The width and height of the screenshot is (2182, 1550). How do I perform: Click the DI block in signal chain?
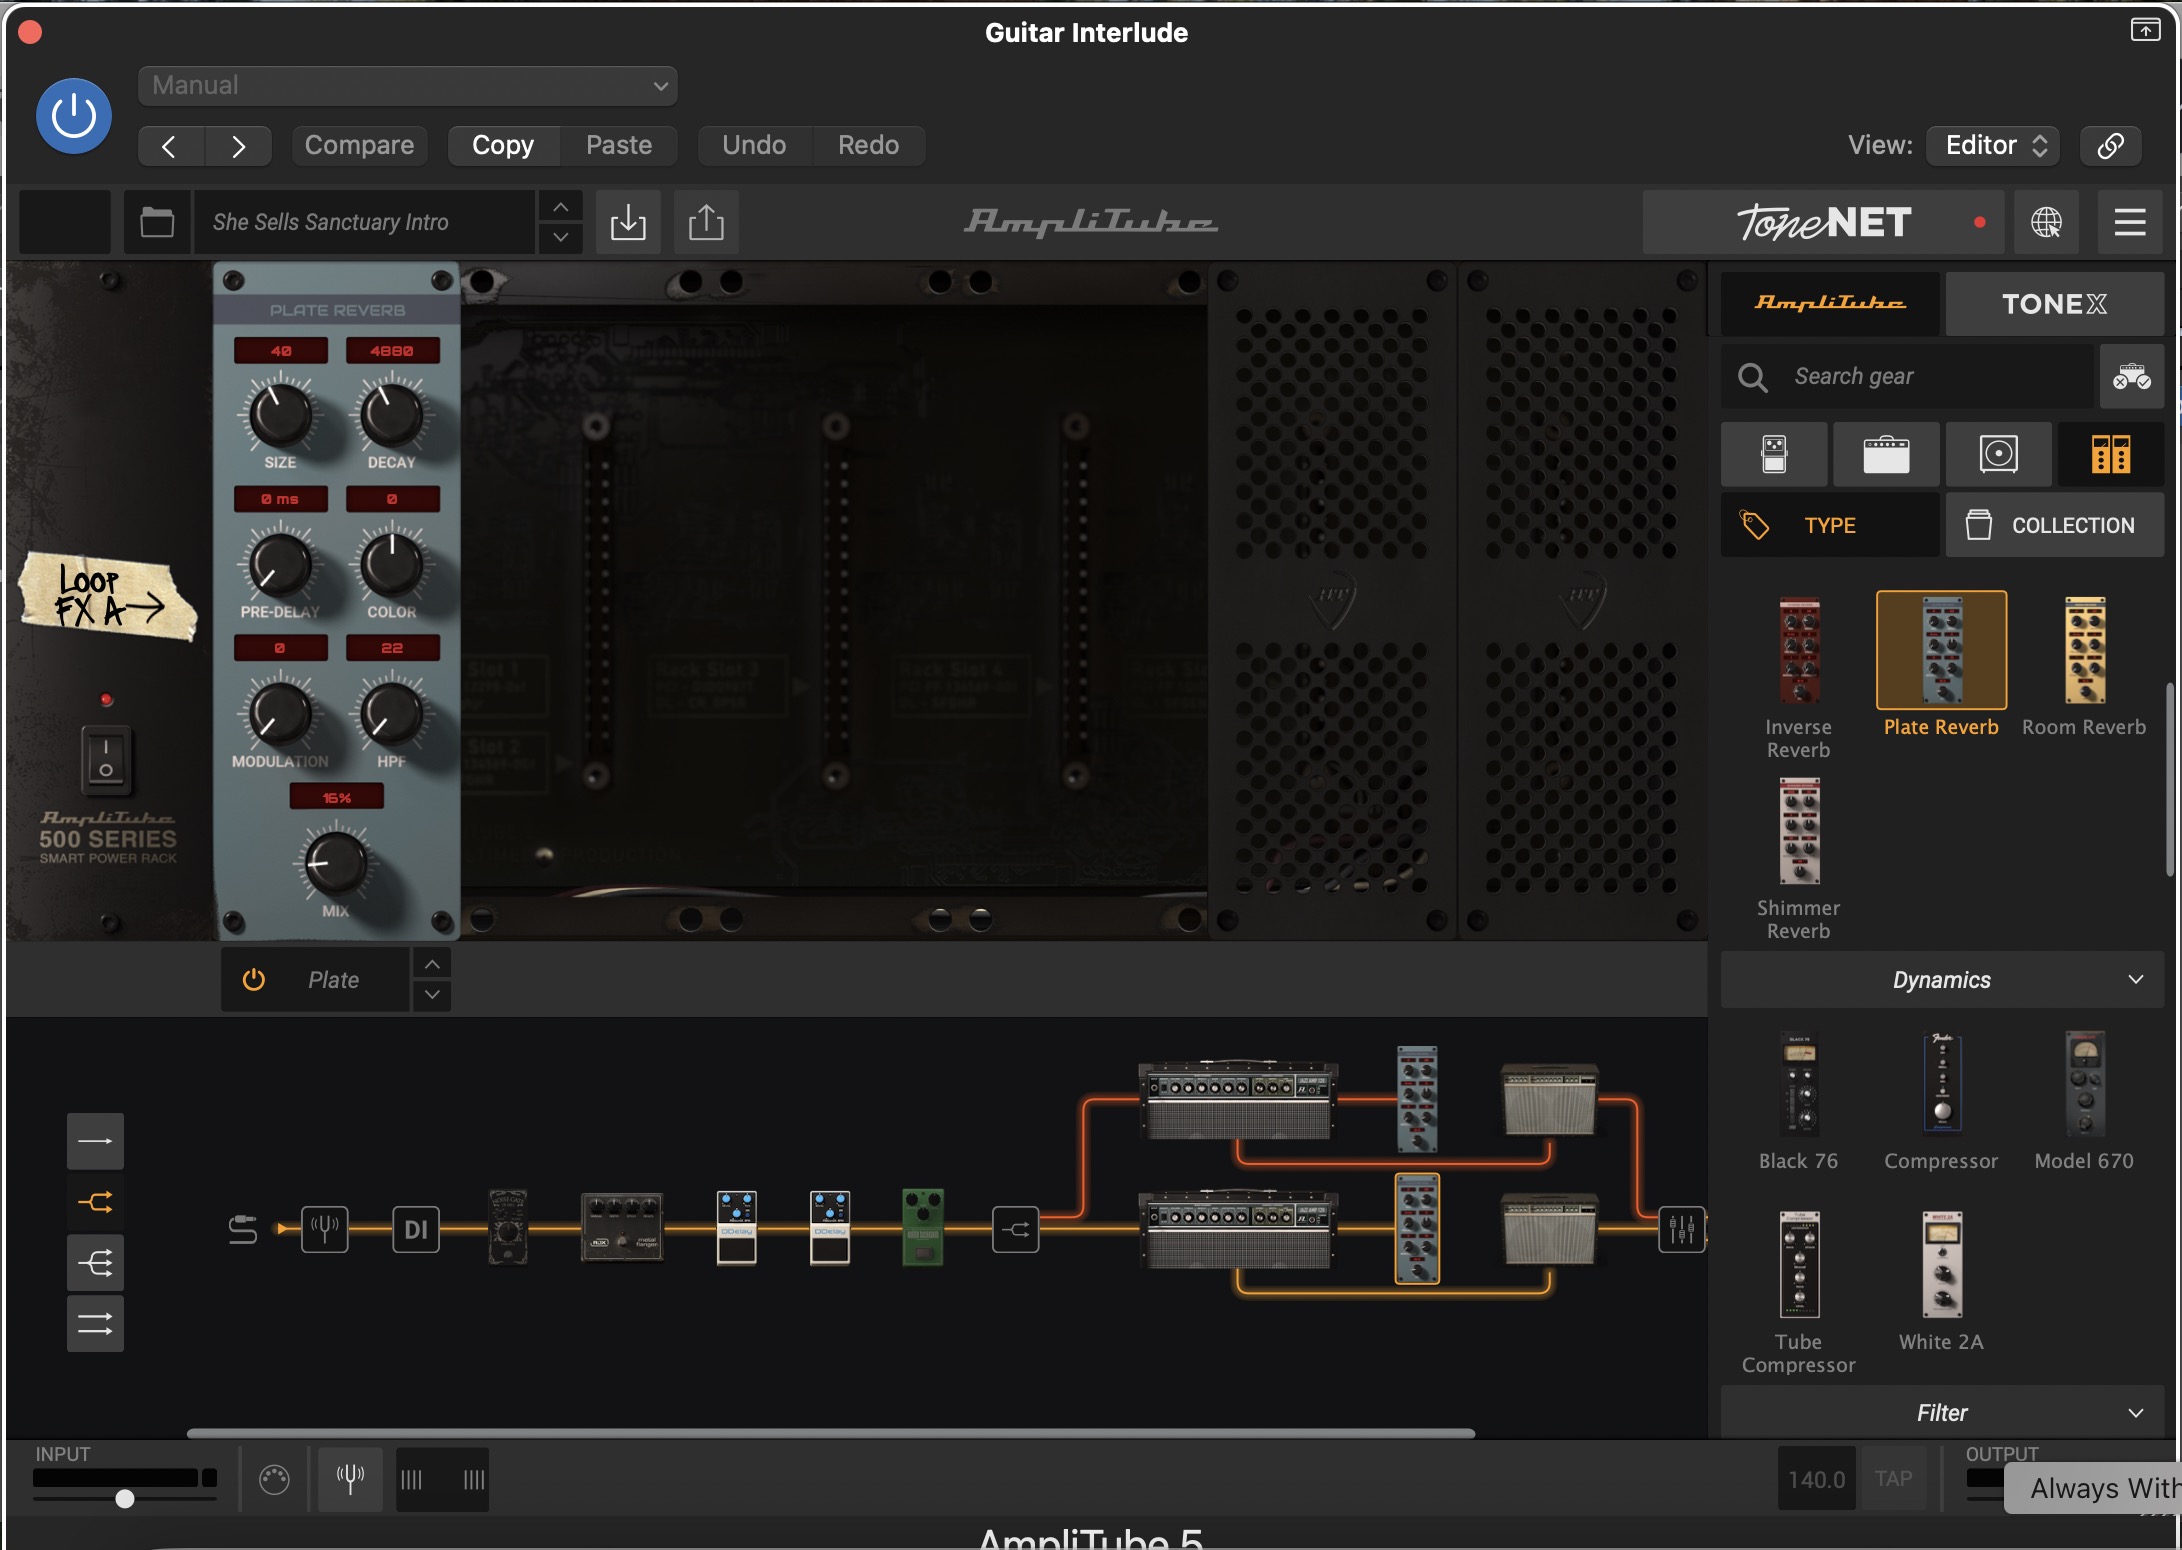coord(416,1228)
